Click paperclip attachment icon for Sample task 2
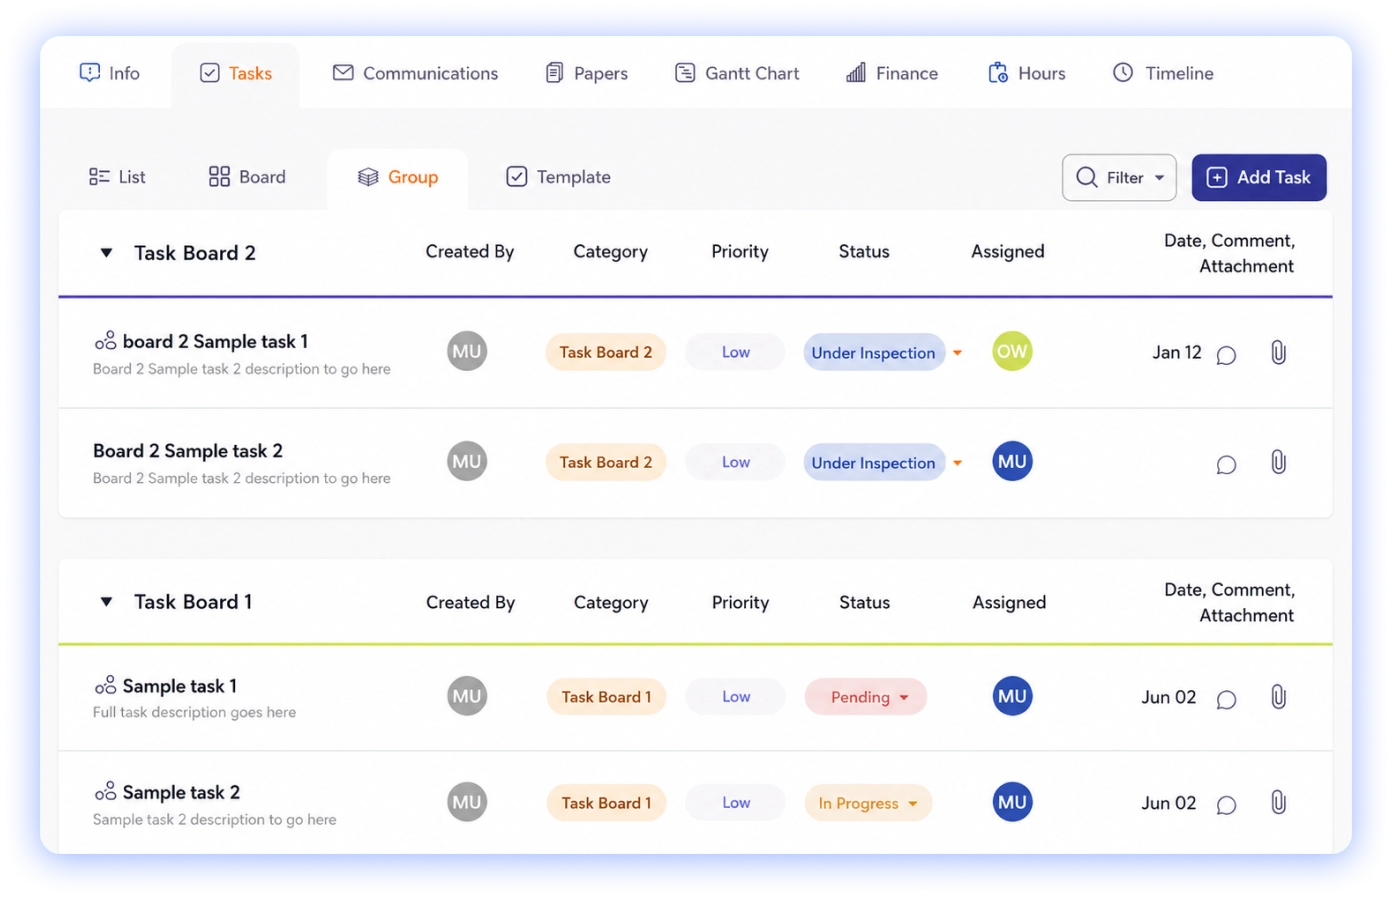 point(1278,803)
